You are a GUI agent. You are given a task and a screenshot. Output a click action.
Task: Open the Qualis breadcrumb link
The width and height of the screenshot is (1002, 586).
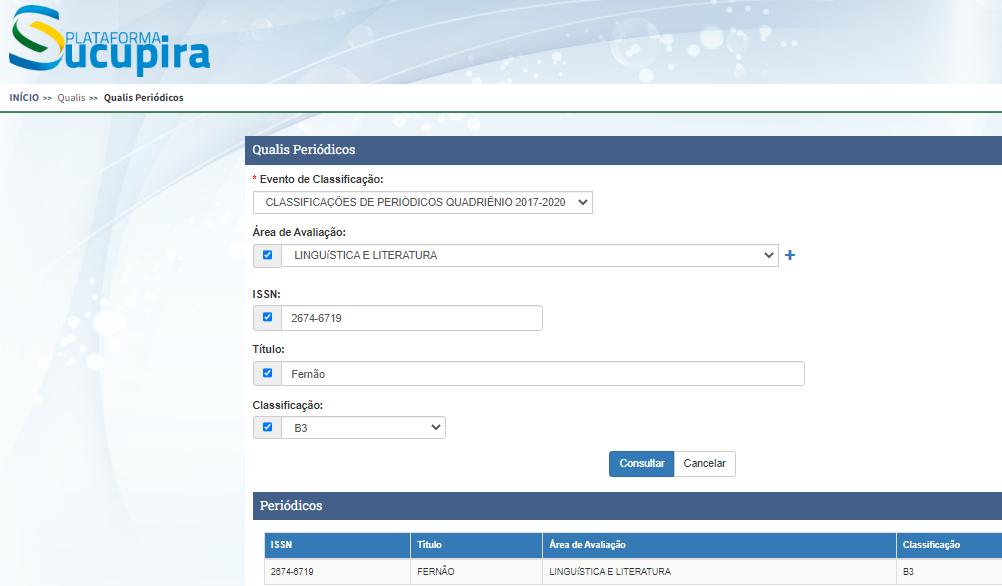pyautogui.click(x=71, y=98)
